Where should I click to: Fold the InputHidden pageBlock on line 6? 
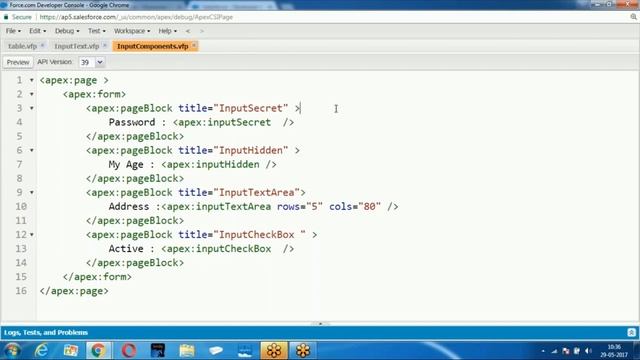31,151
